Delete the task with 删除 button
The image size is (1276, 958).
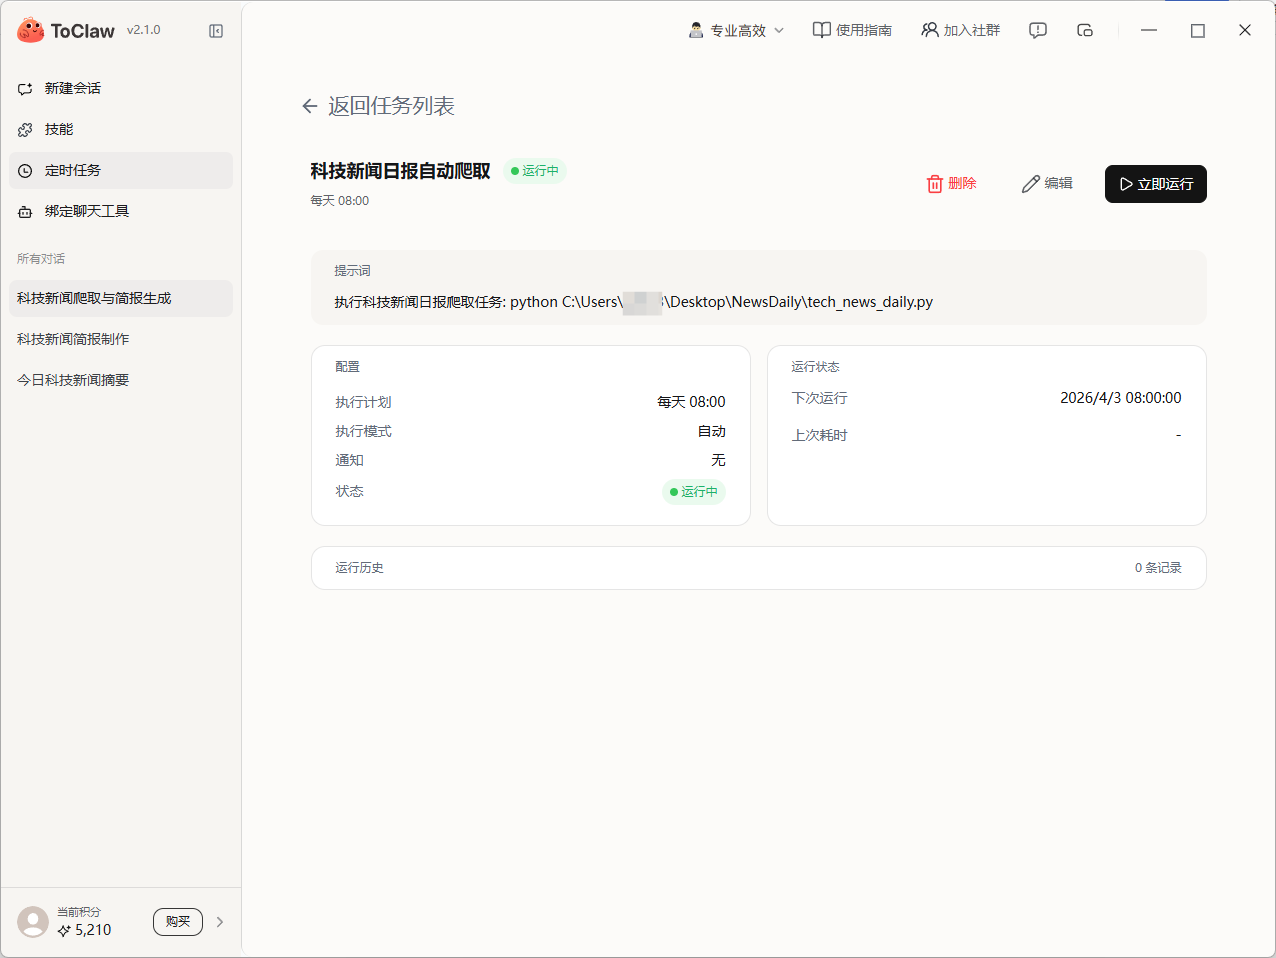tap(951, 184)
